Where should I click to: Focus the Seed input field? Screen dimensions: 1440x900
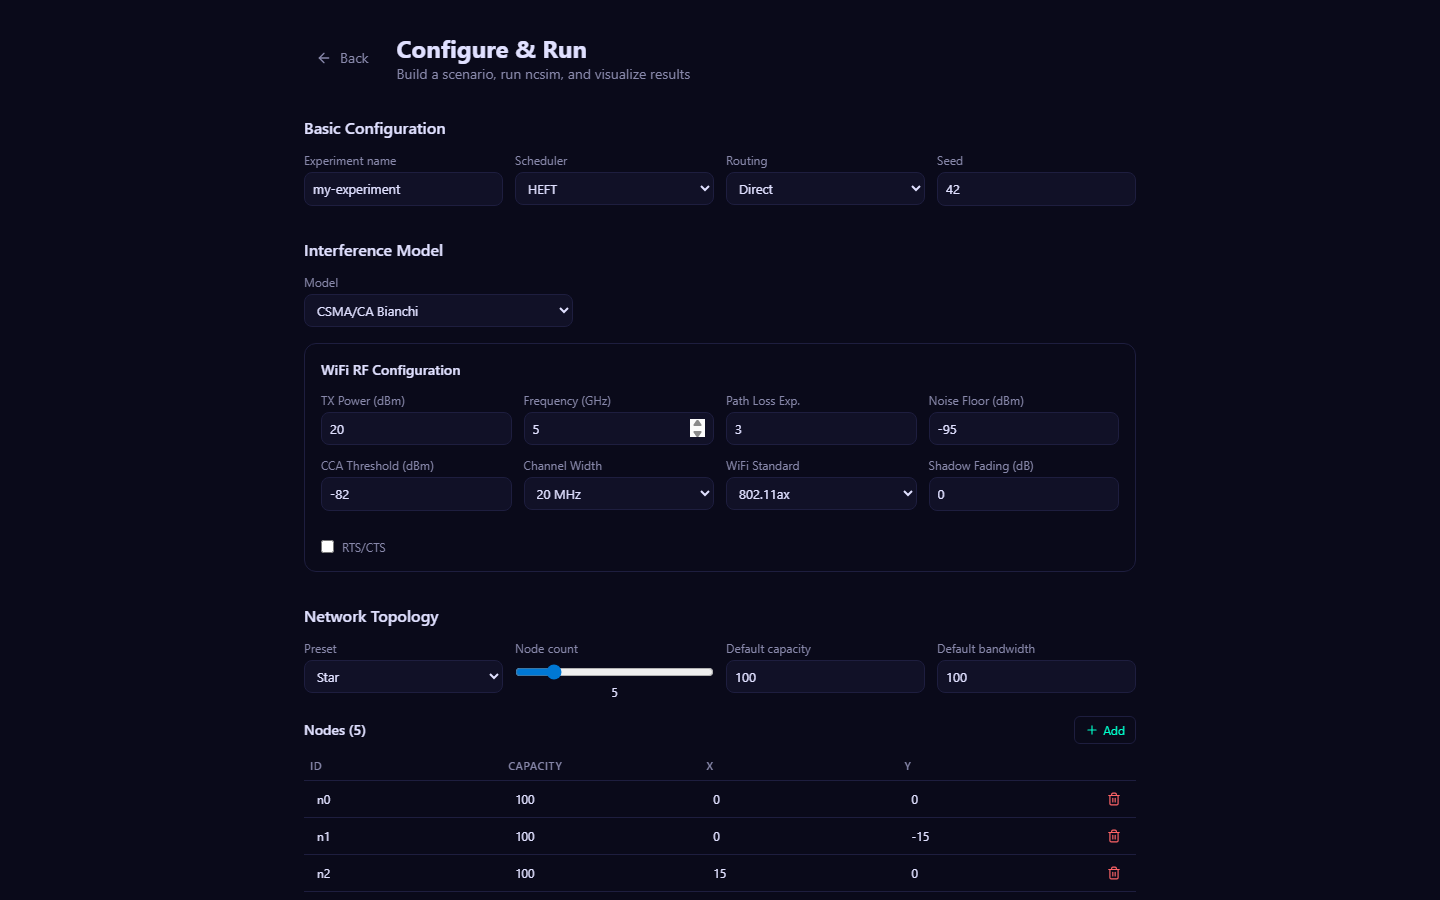pyautogui.click(x=1035, y=189)
